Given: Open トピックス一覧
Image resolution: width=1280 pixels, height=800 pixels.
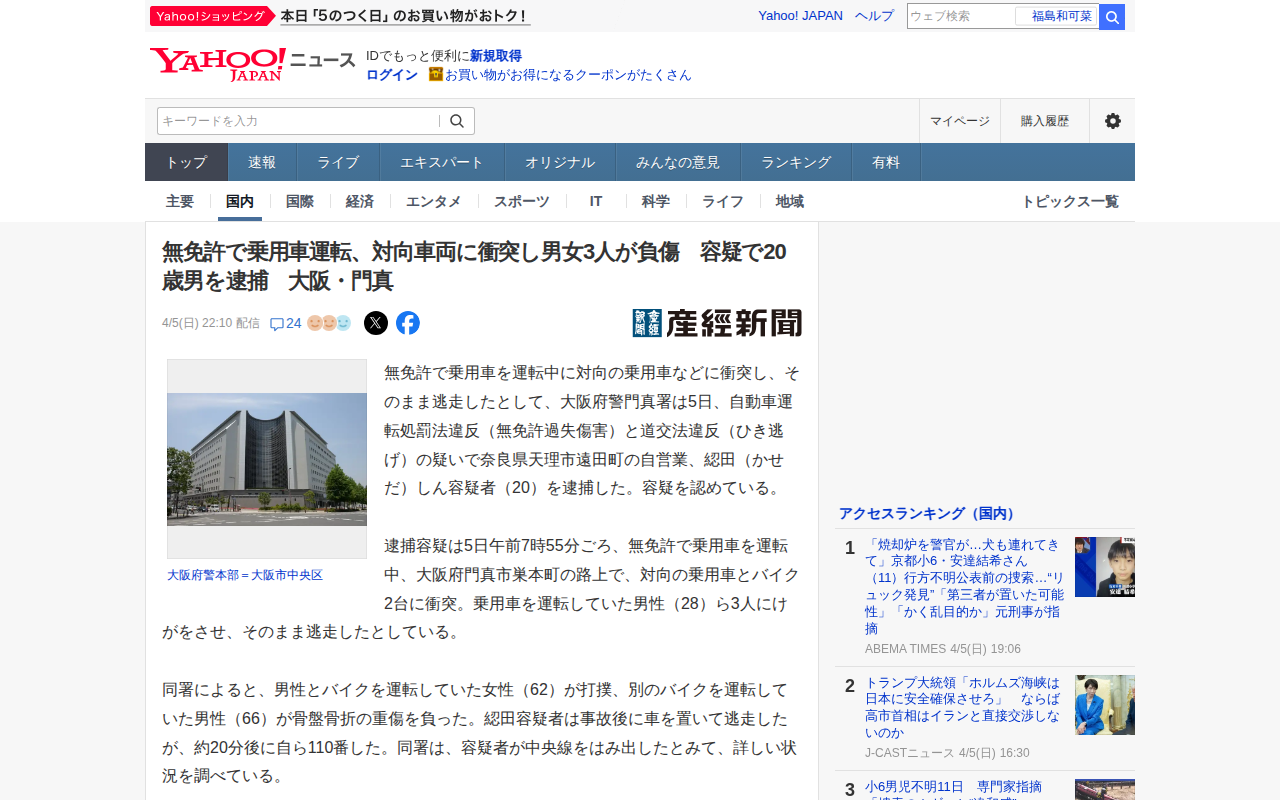Looking at the screenshot, I should [1070, 201].
